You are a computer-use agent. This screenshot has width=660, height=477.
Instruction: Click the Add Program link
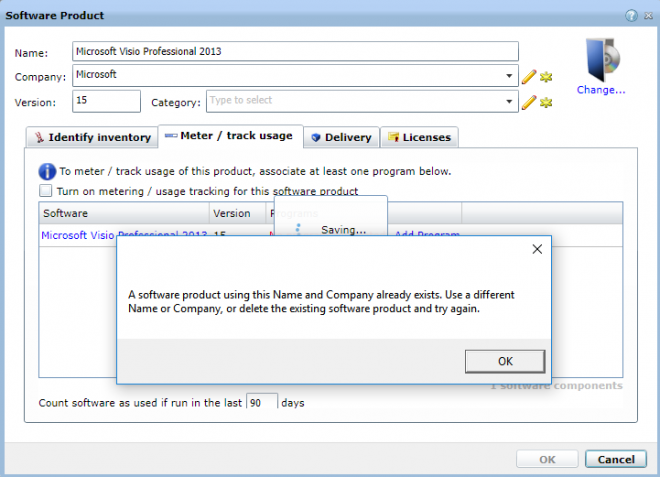point(427,235)
